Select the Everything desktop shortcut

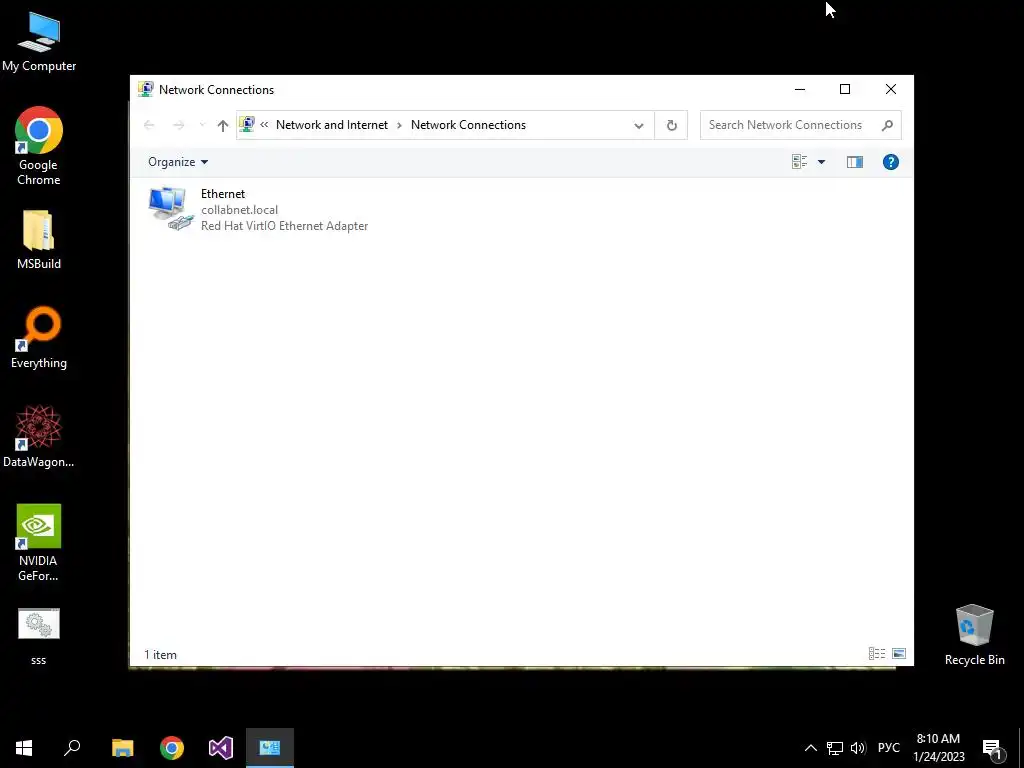(39, 338)
